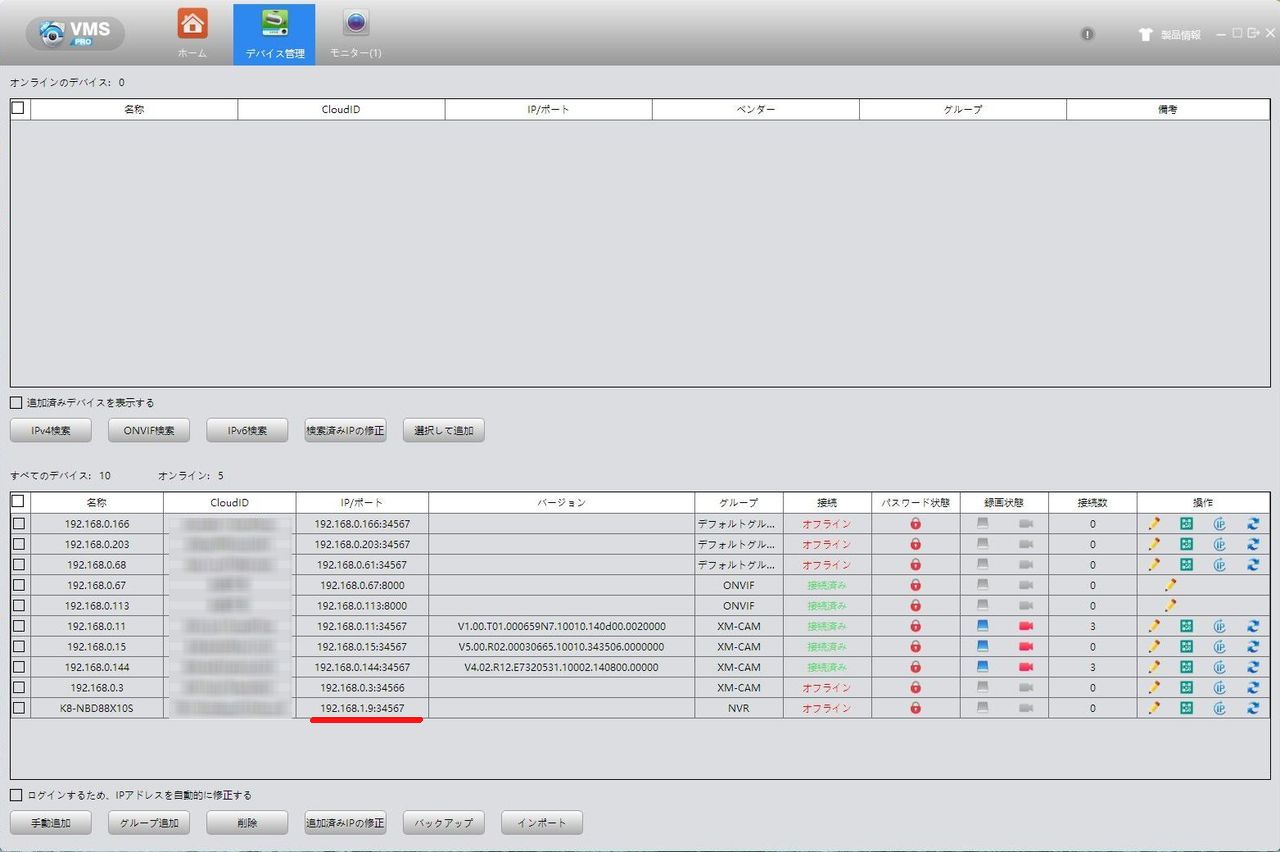This screenshot has height=852, width=1280.
Task: Click the blue disk icon for 192.168.0.11
Action: [x=983, y=626]
